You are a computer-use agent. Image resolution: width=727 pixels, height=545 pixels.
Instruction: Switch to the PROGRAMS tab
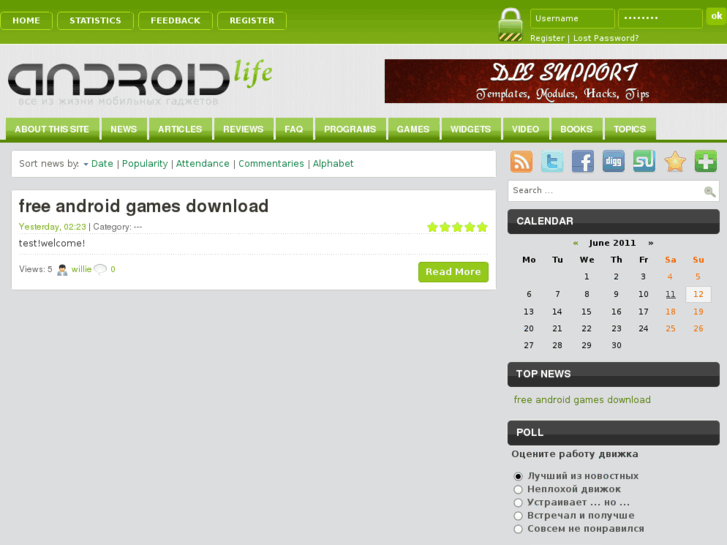tap(350, 129)
